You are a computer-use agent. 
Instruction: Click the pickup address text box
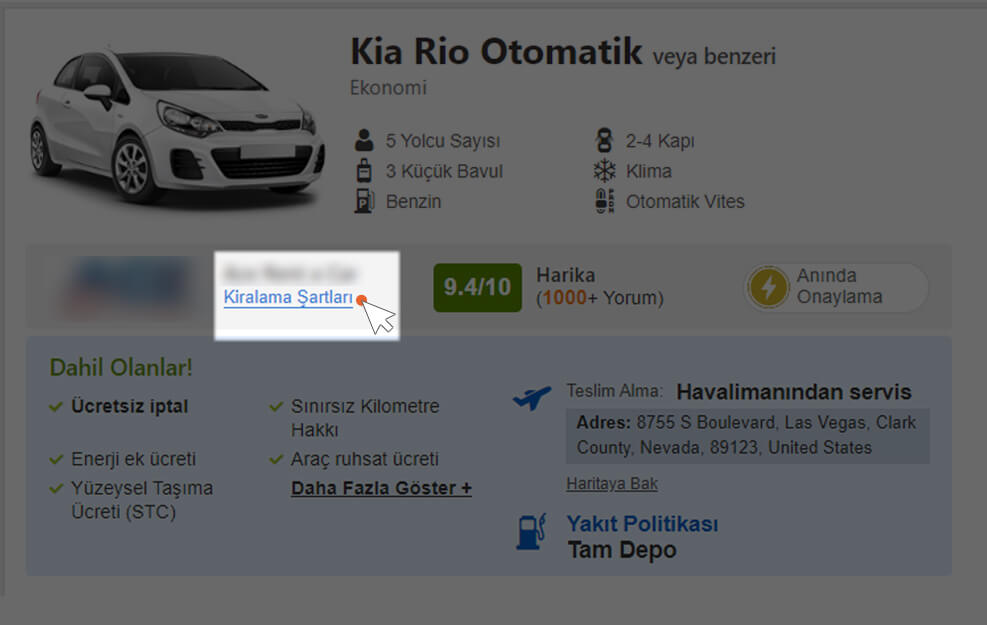[748, 436]
